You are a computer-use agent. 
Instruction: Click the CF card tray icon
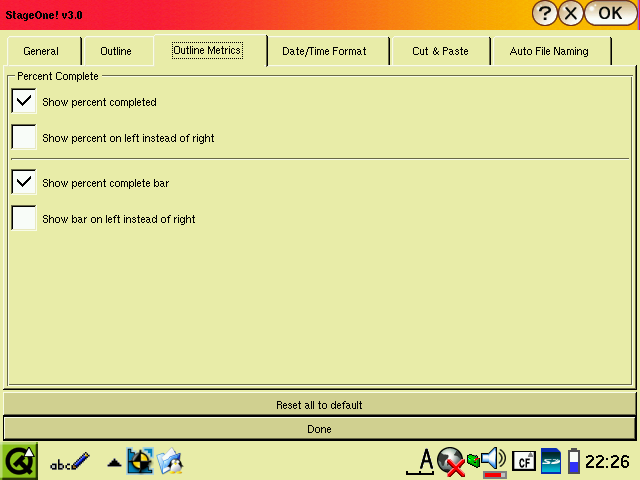[x=524, y=462]
